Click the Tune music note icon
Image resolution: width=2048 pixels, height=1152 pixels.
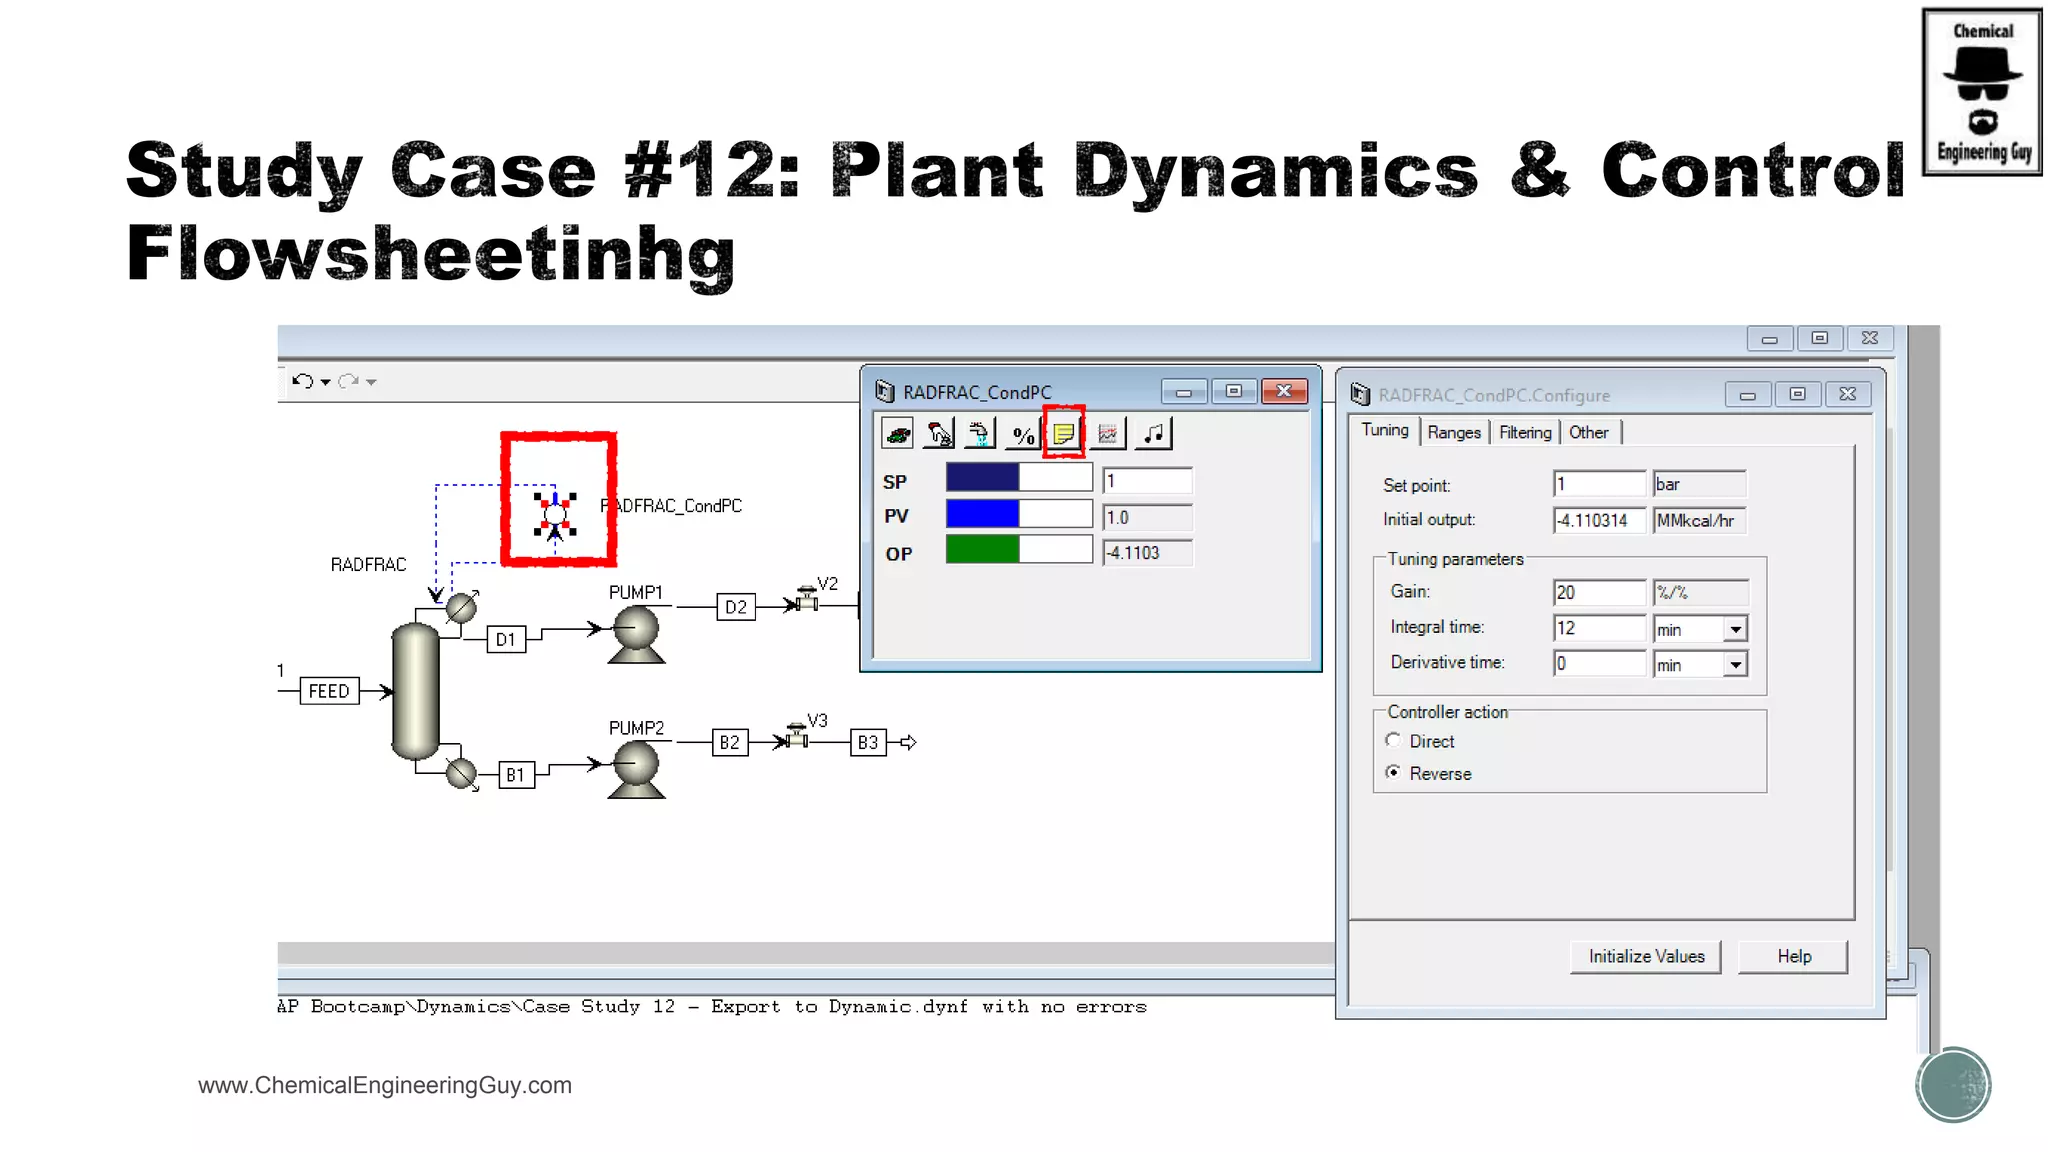1154,434
